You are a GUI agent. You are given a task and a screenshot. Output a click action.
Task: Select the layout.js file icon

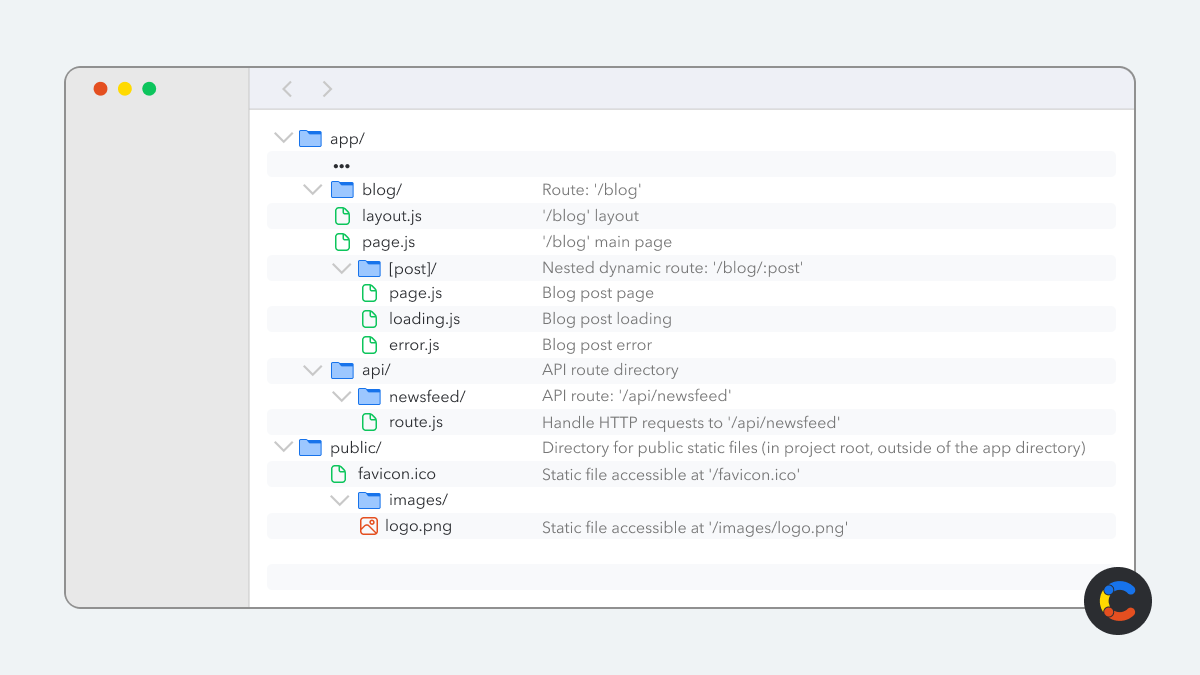[343, 215]
